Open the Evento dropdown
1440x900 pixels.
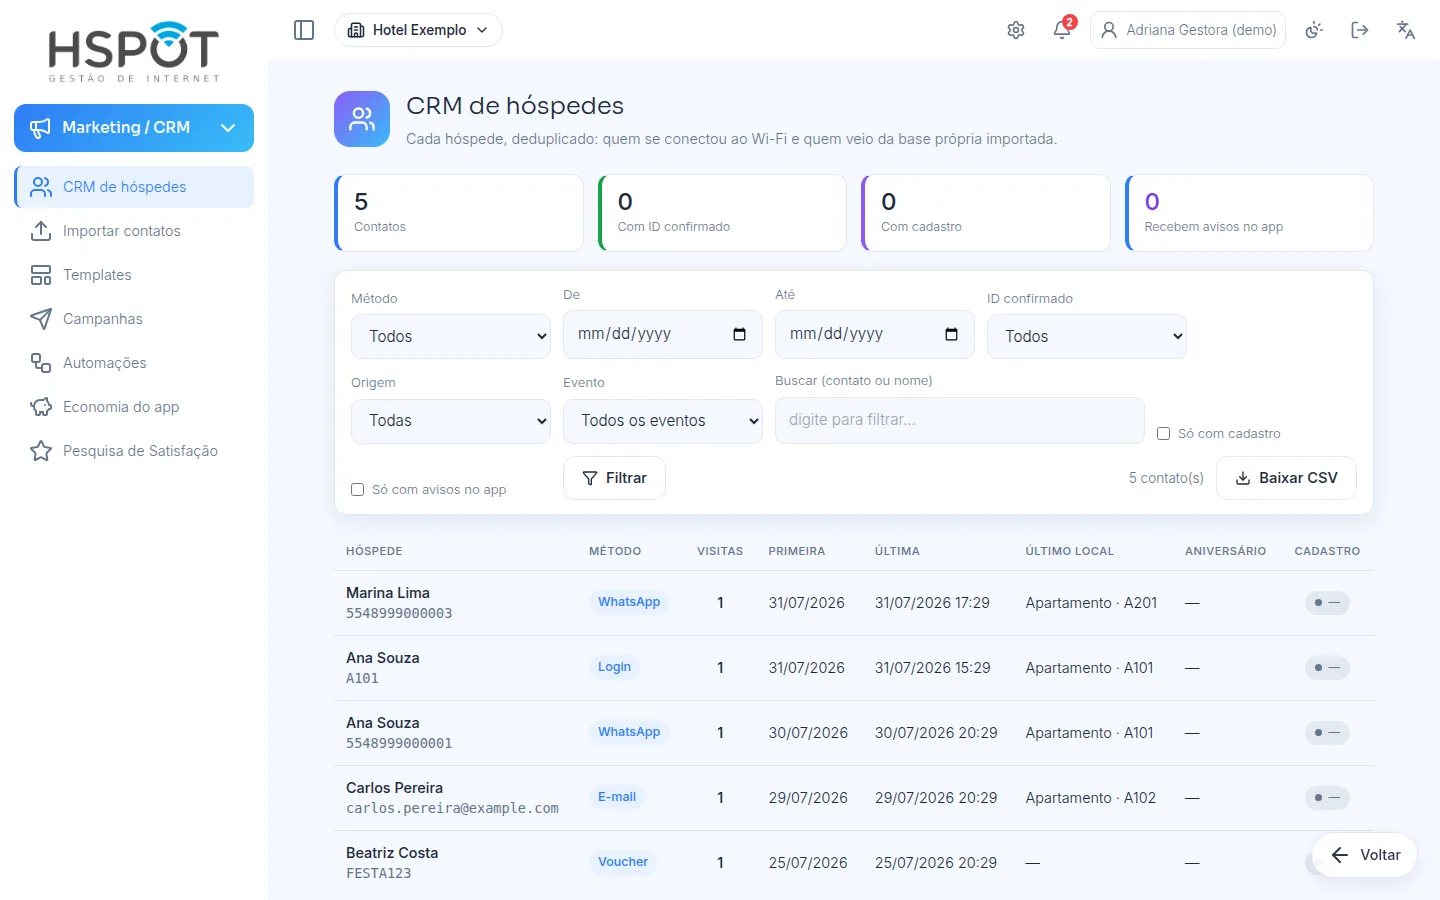(x=663, y=420)
